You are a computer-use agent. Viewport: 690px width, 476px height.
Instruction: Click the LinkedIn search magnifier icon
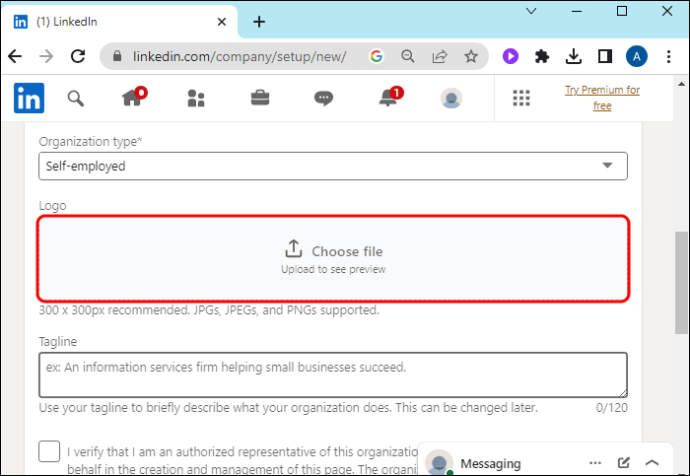(75, 98)
